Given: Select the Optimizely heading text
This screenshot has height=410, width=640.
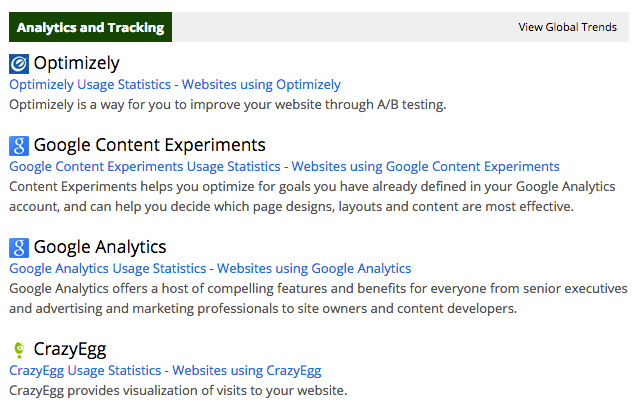Looking at the screenshot, I should pyautogui.click(x=76, y=64).
